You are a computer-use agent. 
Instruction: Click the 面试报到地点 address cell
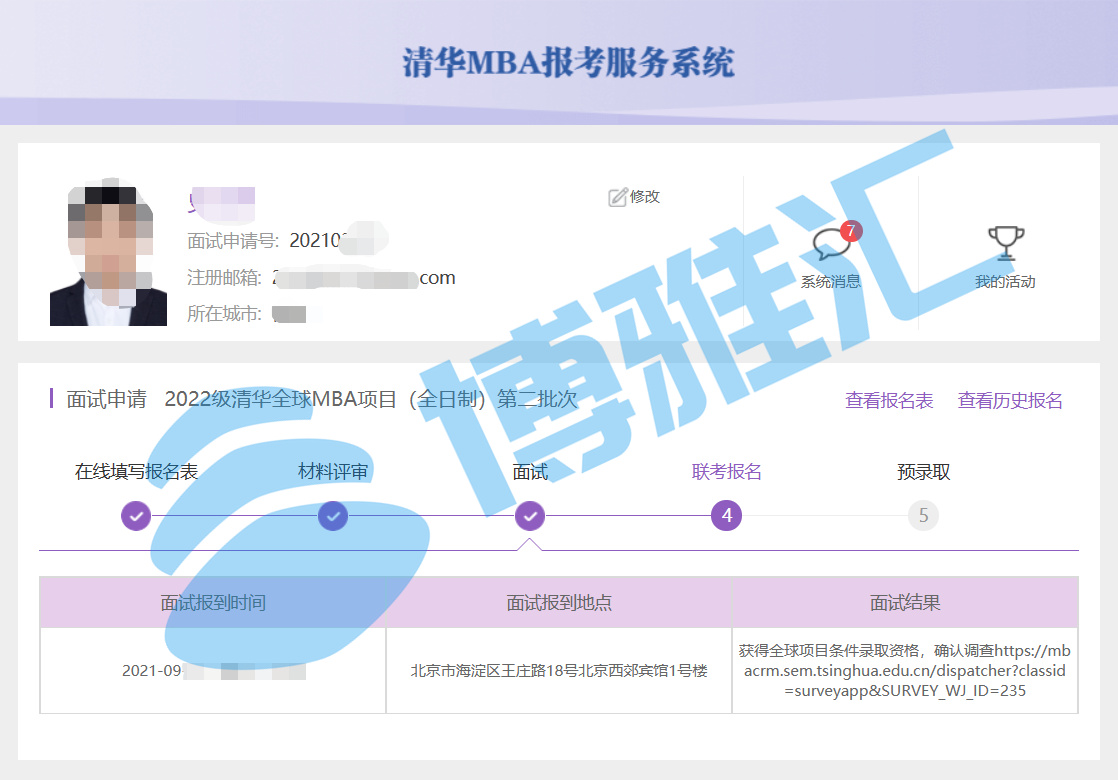point(559,671)
